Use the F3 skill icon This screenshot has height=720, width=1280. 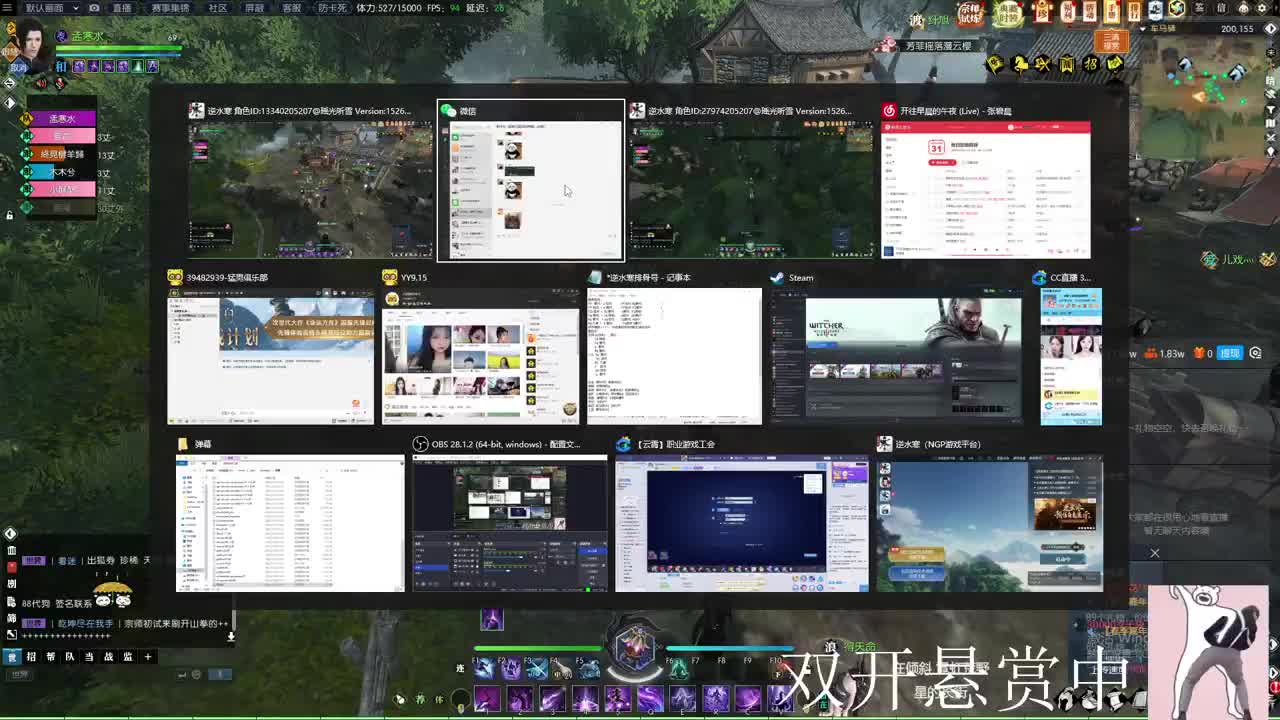tap(538, 668)
